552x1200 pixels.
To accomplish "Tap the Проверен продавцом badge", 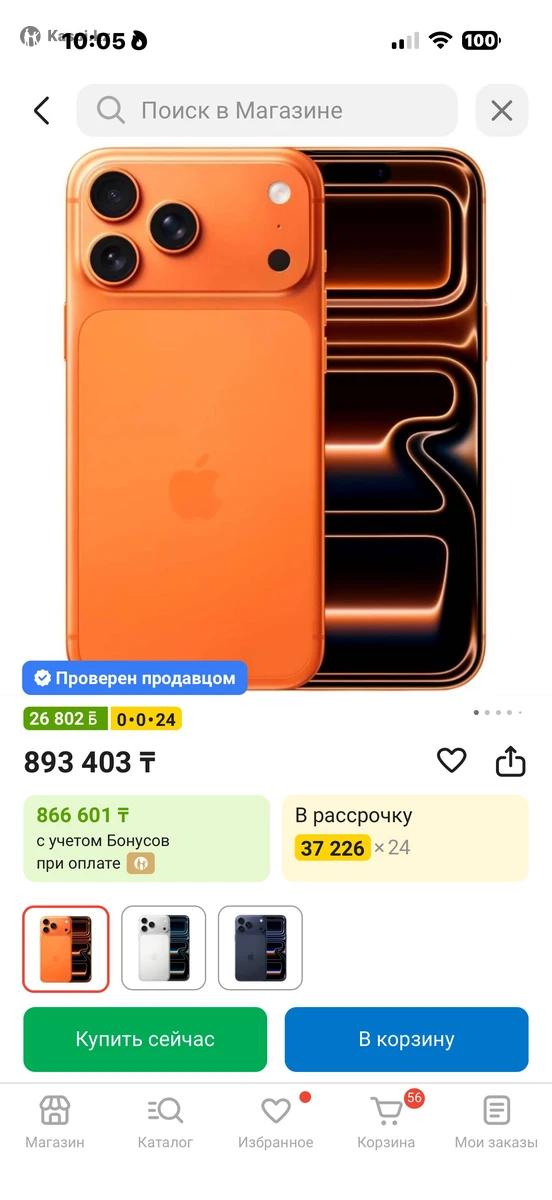I will pyautogui.click(x=135, y=678).
